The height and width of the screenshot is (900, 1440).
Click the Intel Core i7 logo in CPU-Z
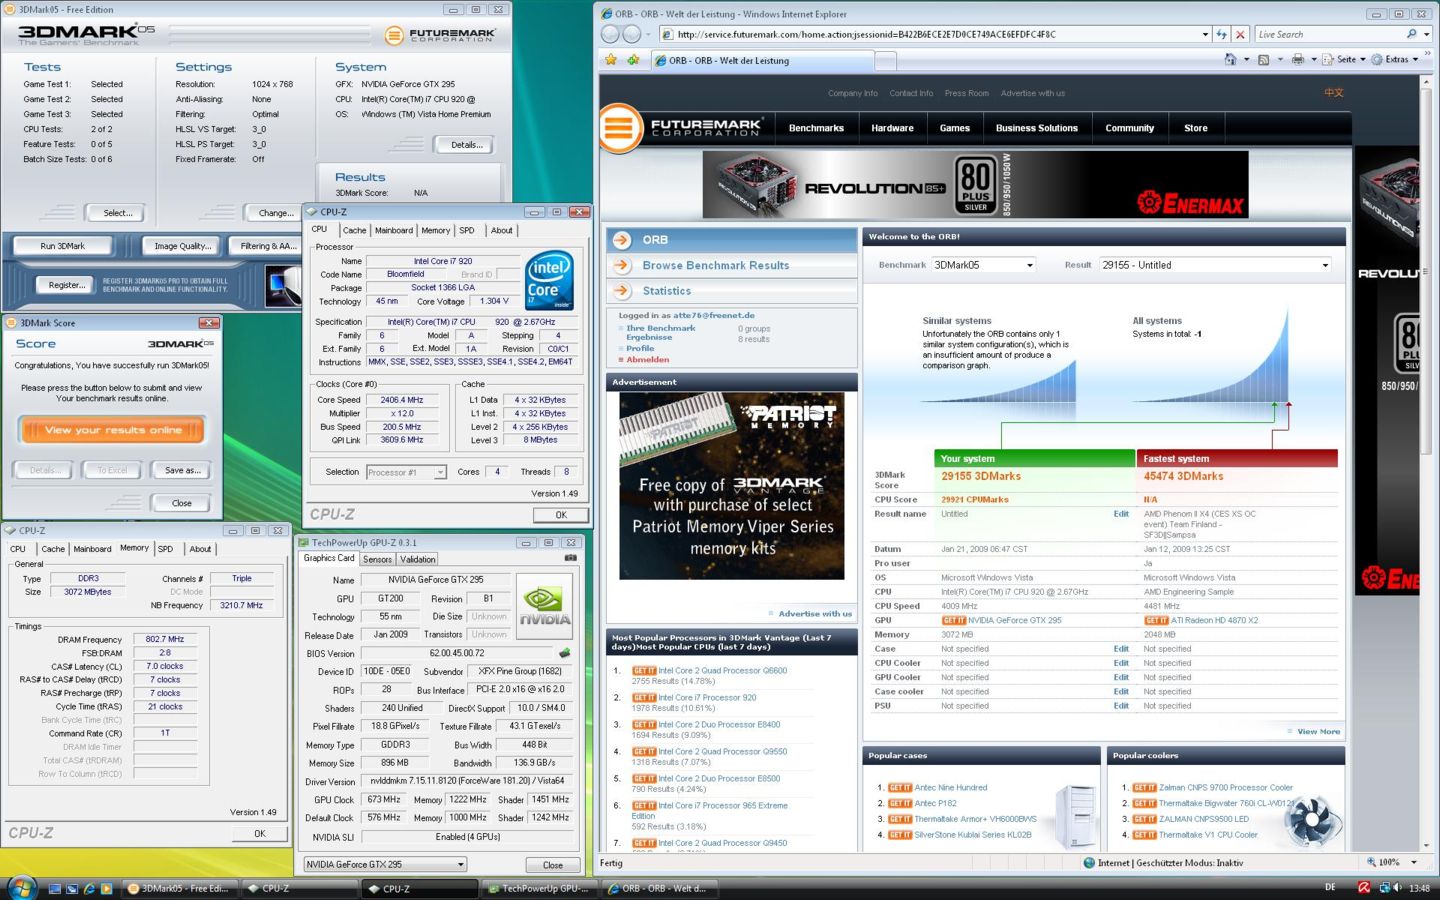tap(549, 280)
